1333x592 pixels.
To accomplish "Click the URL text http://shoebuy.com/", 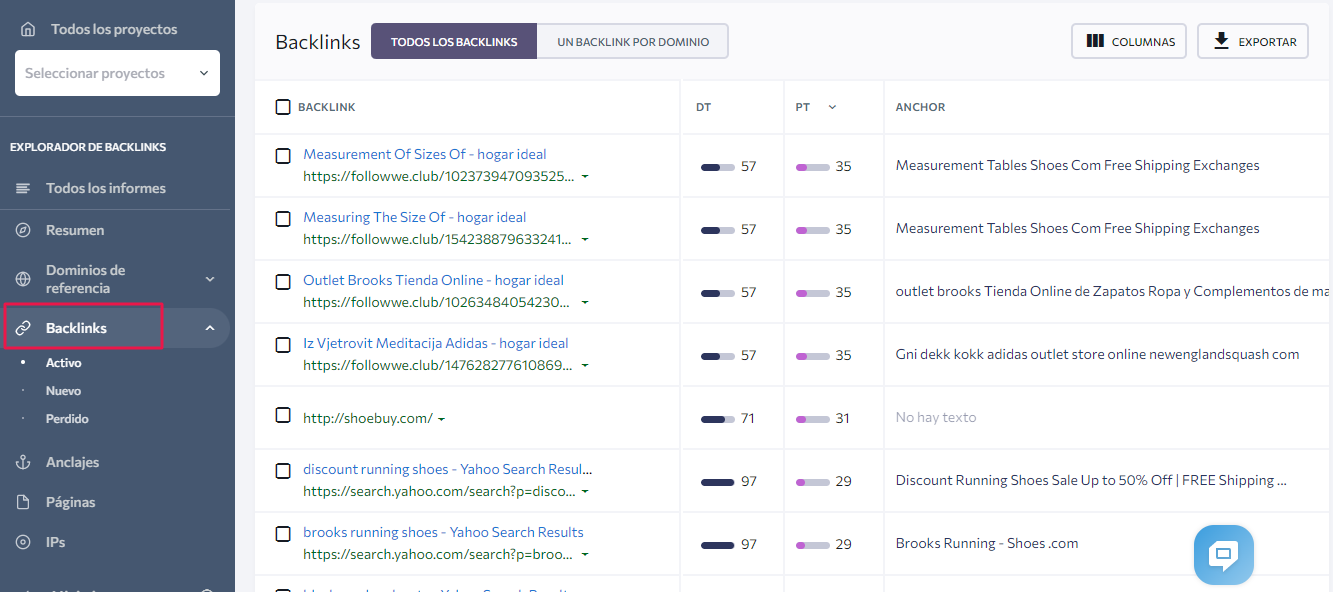I will 368,418.
